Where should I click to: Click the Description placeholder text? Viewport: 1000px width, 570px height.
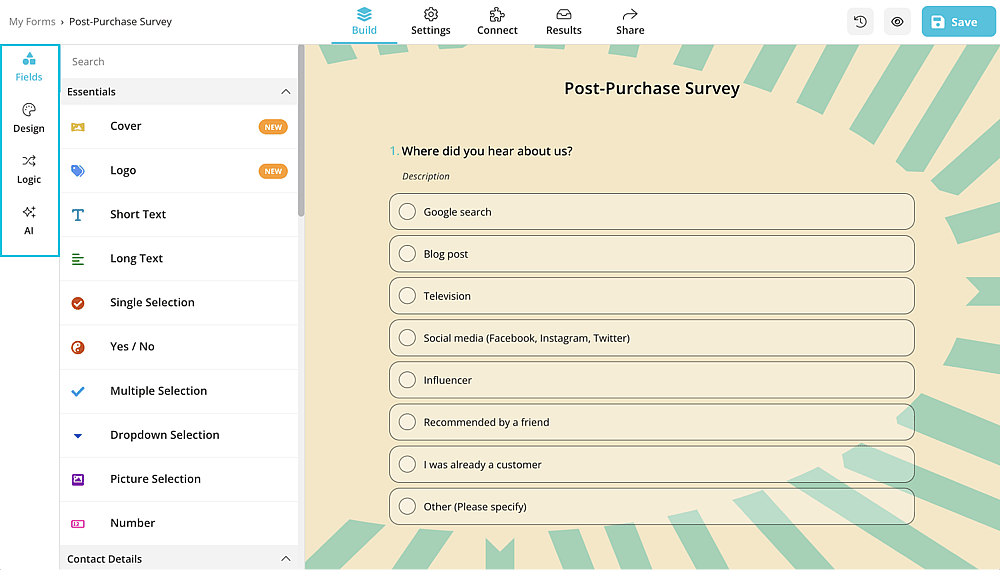tap(425, 176)
